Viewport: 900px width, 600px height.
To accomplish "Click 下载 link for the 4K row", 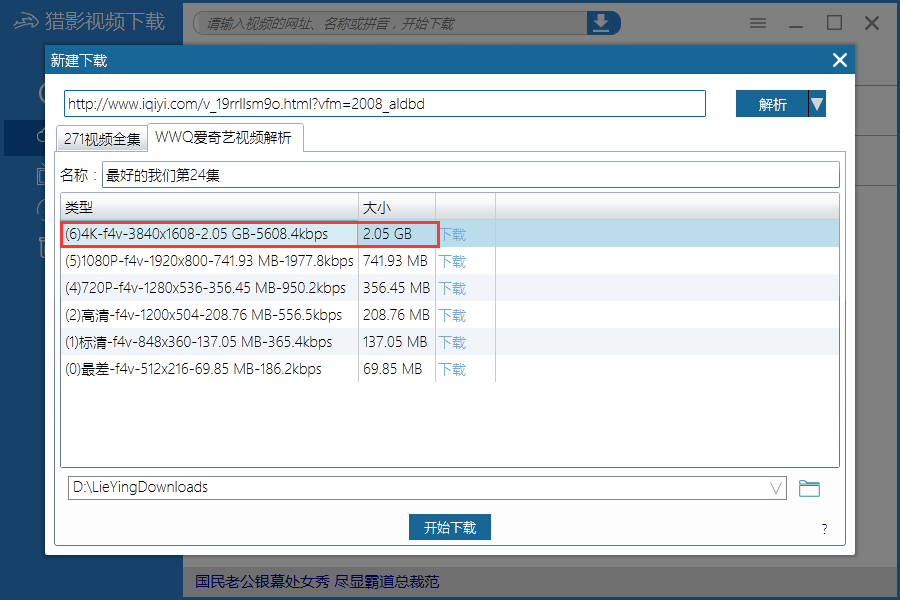I will click(453, 234).
